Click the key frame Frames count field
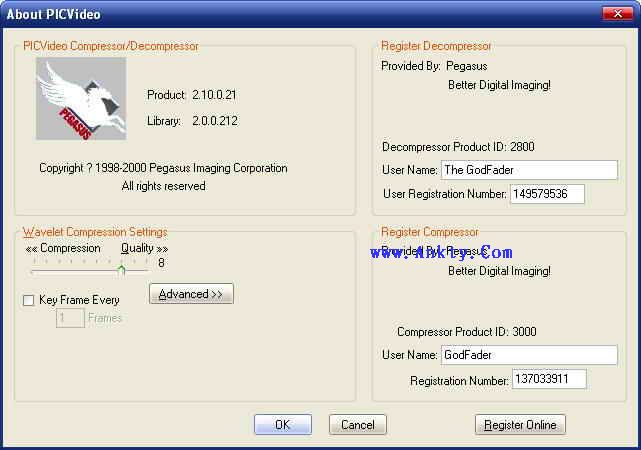The width and height of the screenshot is (641, 450). click(70, 318)
